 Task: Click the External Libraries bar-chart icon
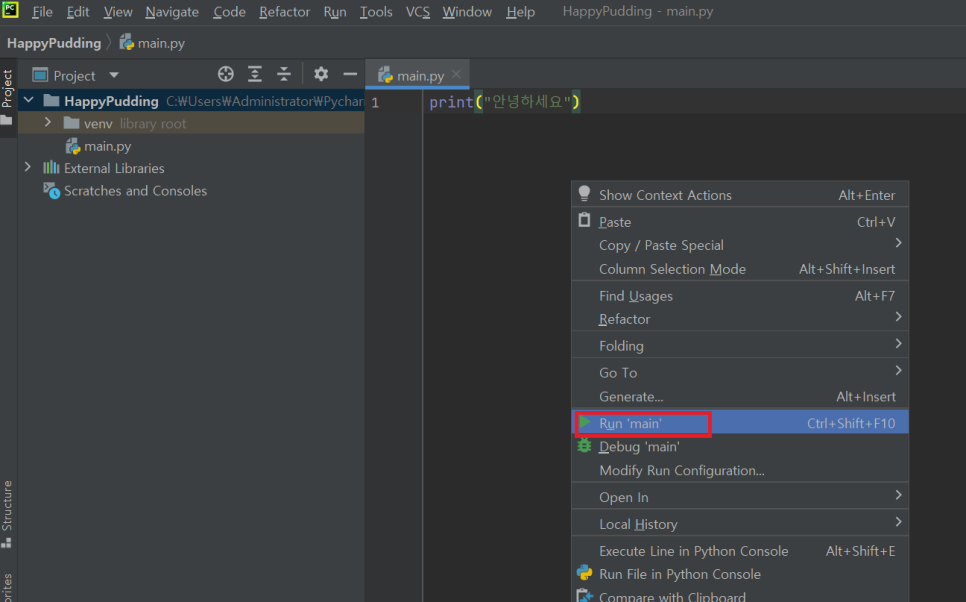pyautogui.click(x=51, y=168)
